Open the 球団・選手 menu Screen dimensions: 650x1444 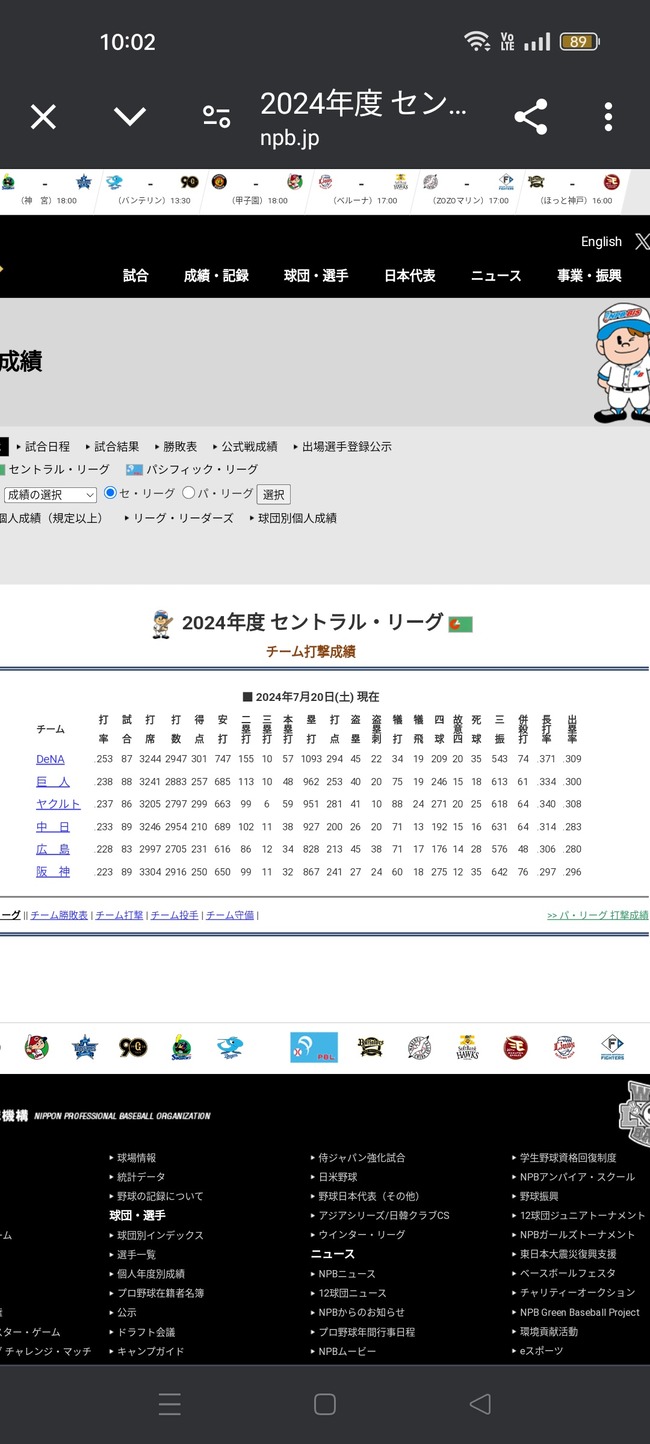pyautogui.click(x=316, y=275)
